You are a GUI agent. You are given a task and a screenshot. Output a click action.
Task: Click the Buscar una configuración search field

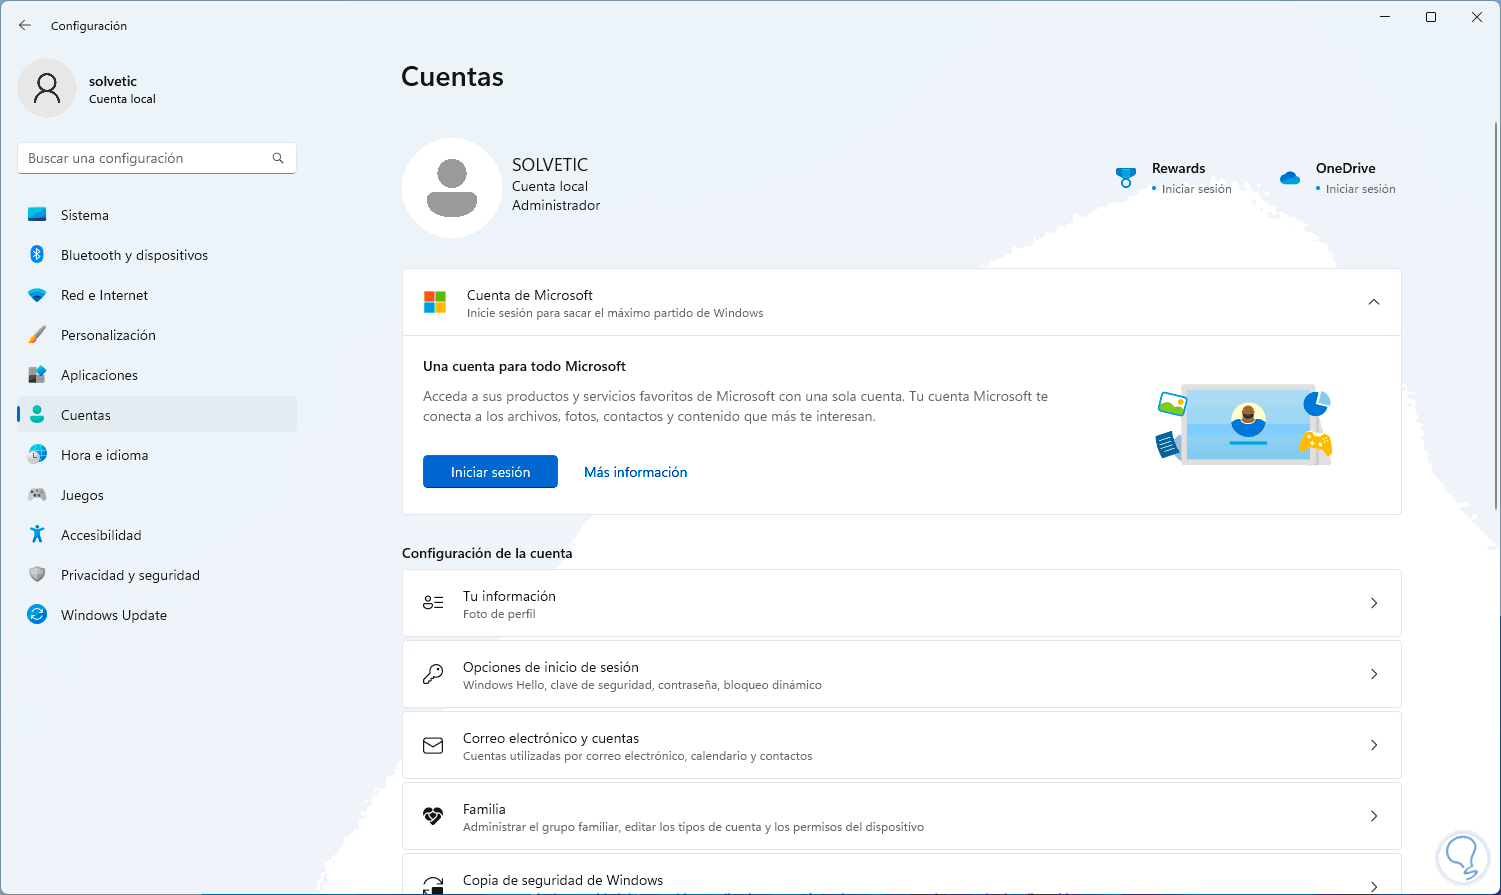(157, 158)
